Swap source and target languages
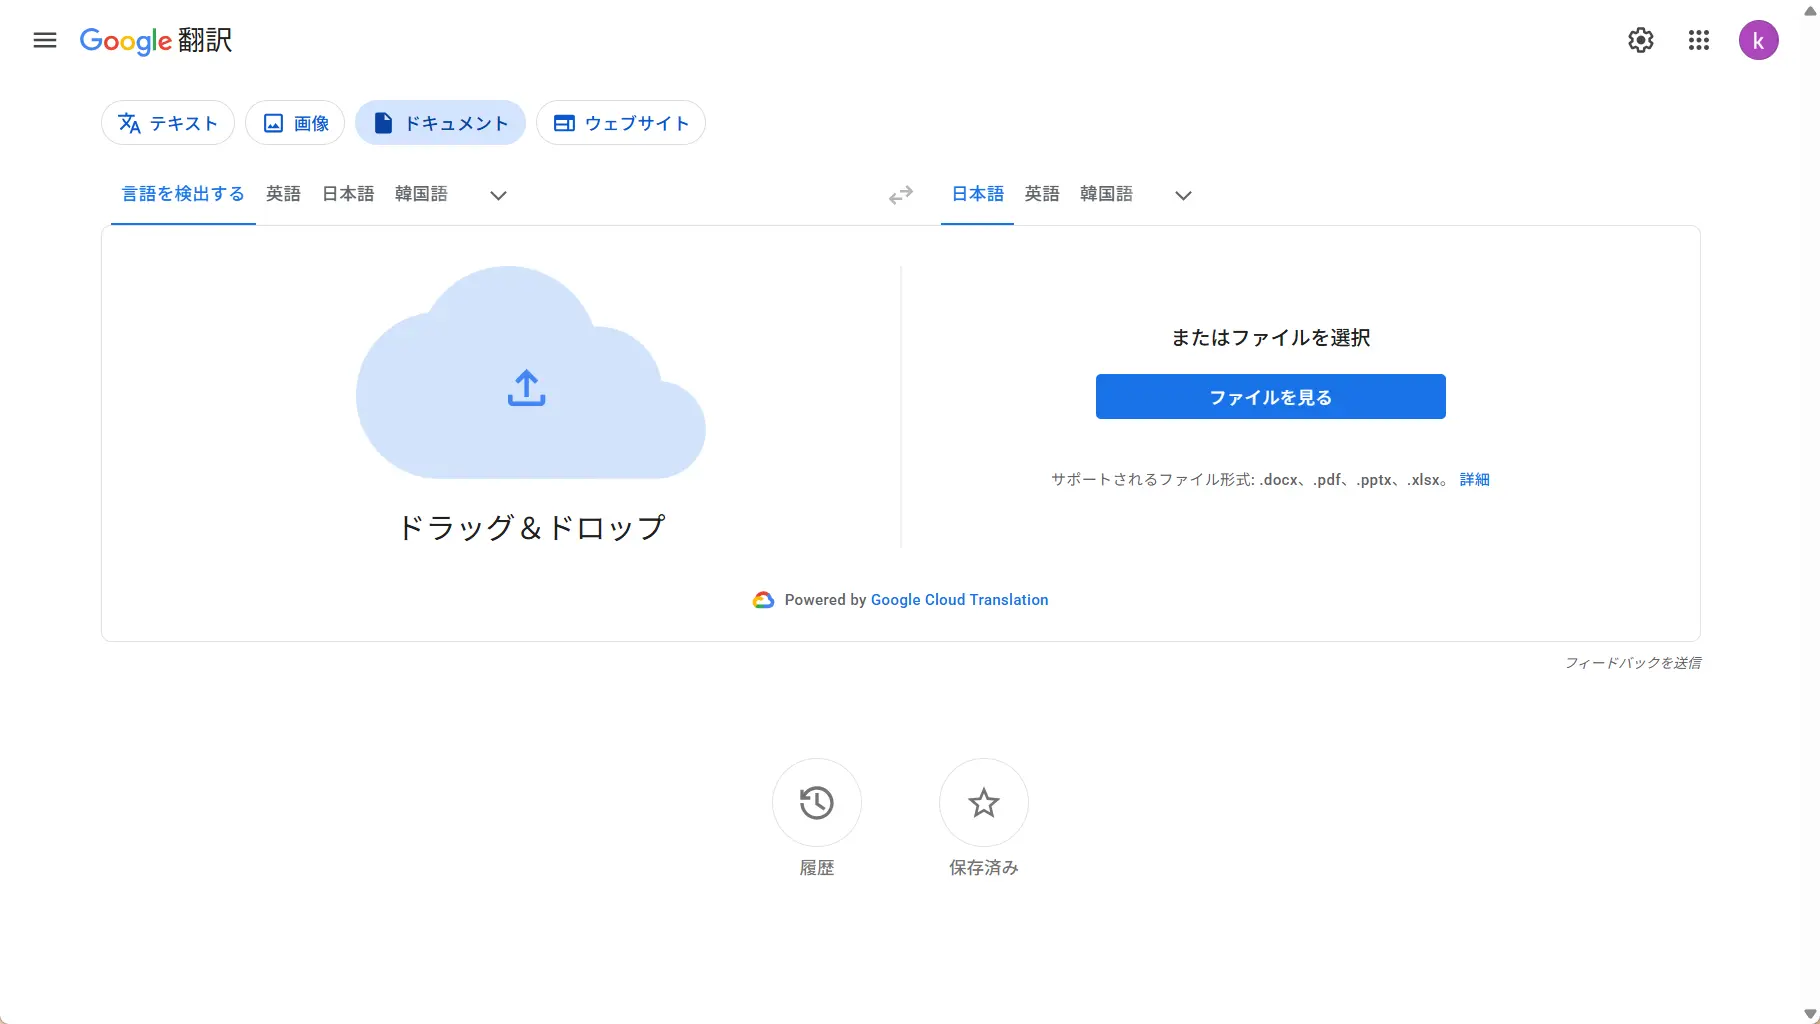 click(901, 195)
